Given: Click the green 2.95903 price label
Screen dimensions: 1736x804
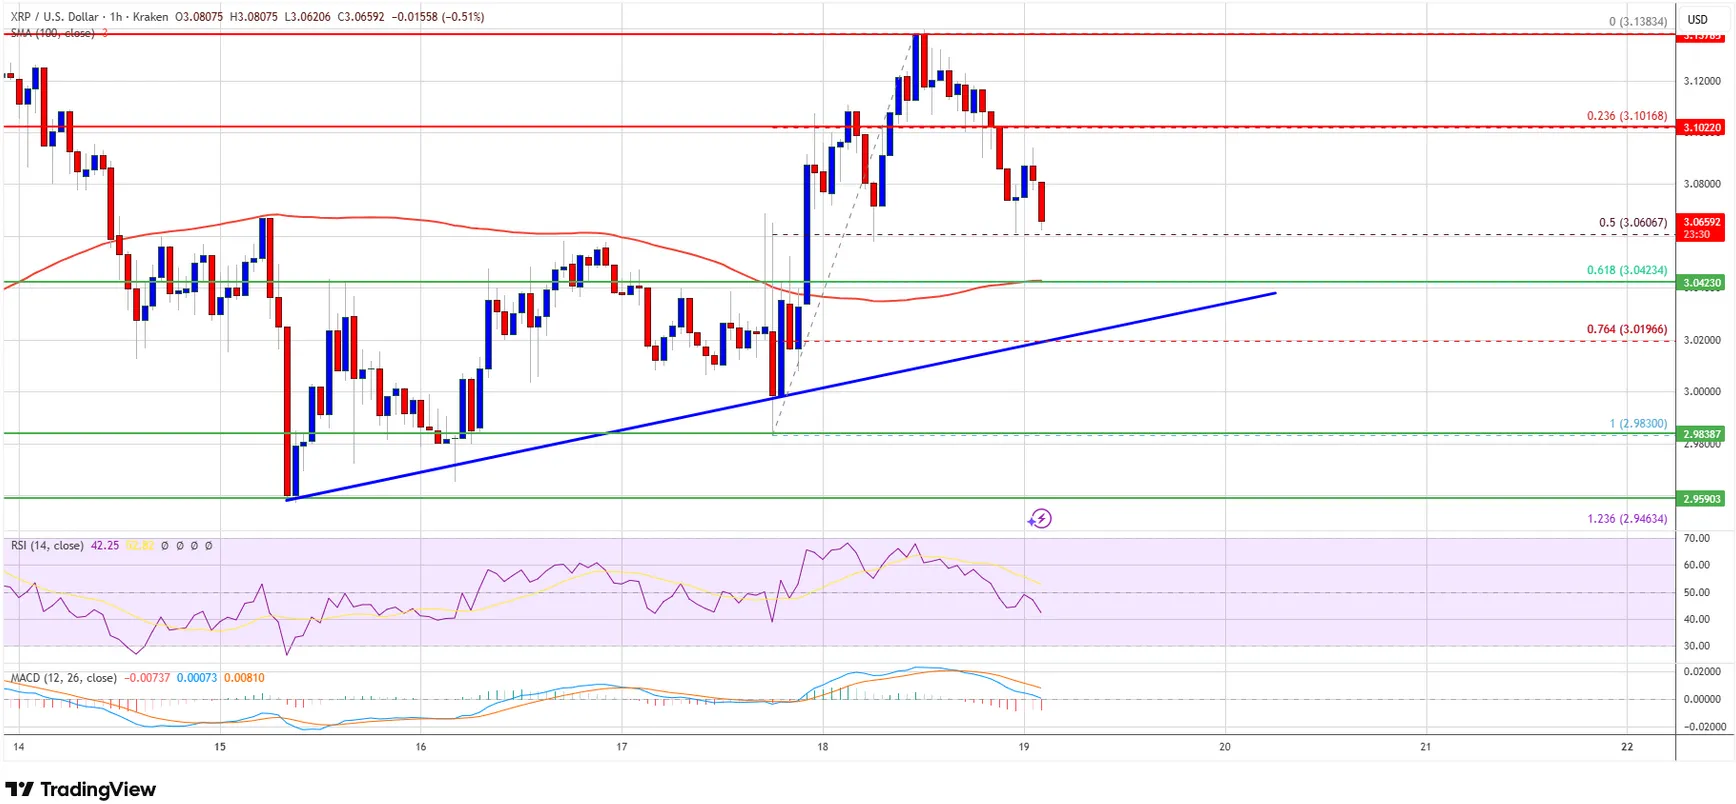Looking at the screenshot, I should pos(1702,498).
